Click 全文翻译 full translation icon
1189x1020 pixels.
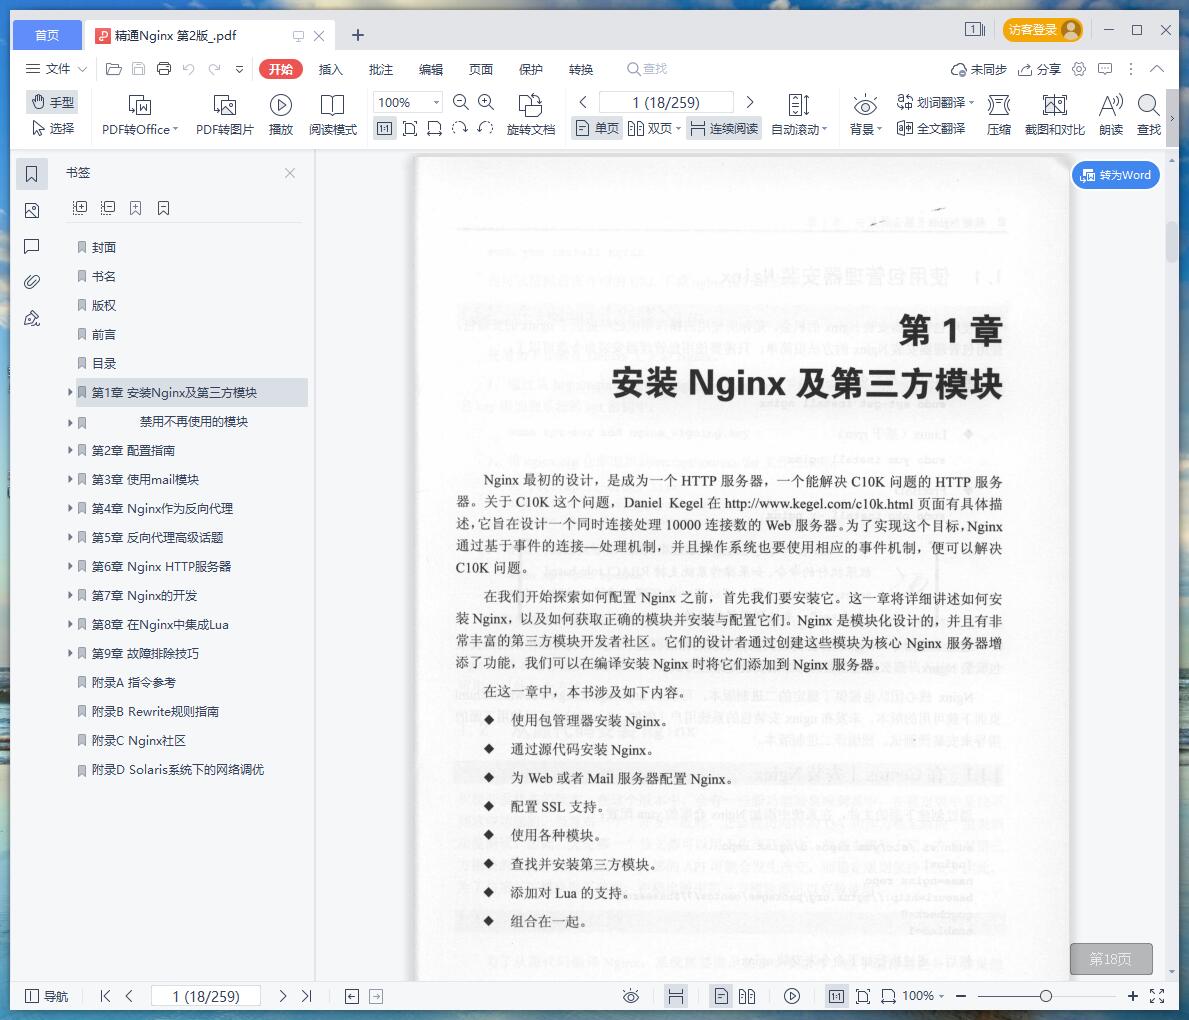click(930, 129)
